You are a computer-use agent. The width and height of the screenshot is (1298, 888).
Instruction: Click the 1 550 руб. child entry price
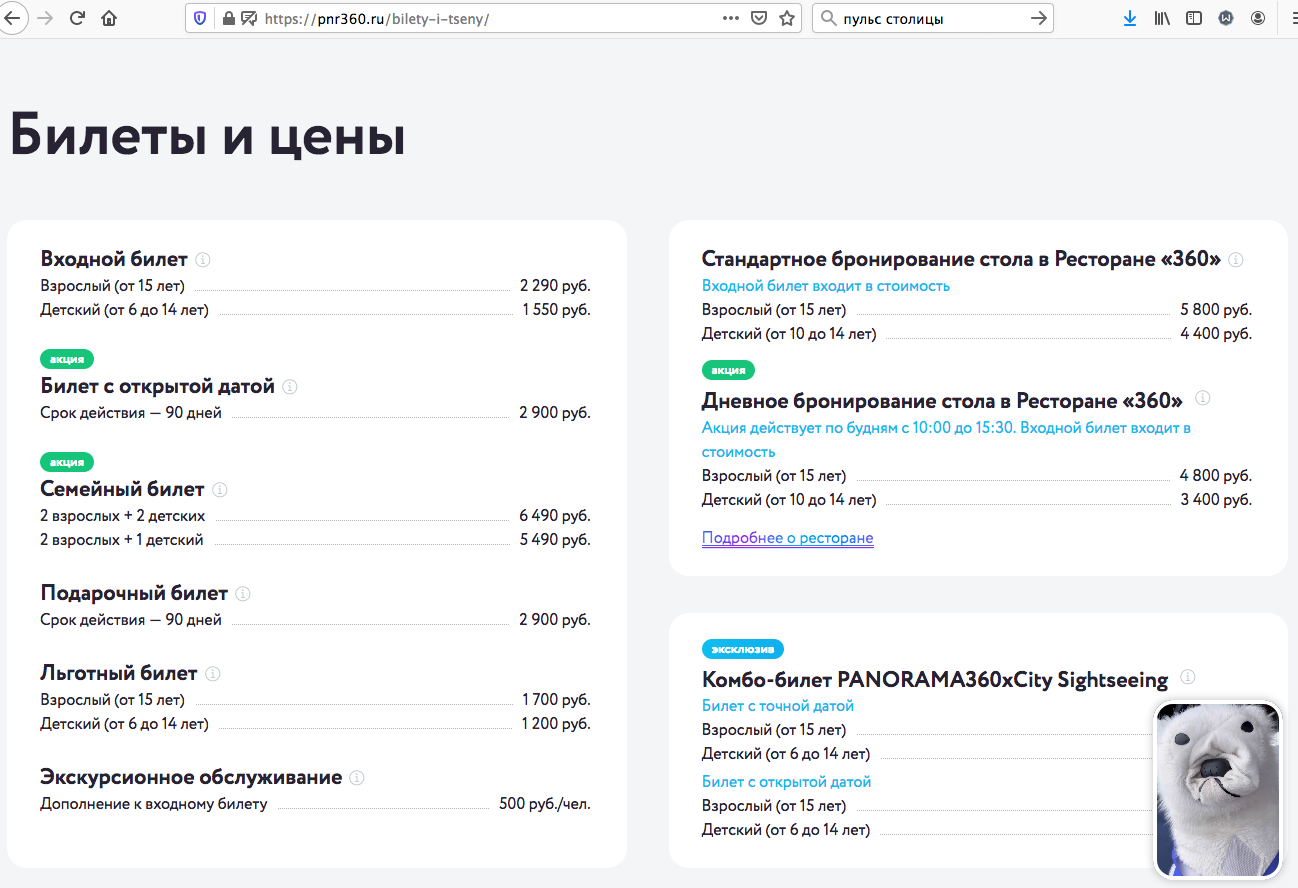[x=557, y=310]
